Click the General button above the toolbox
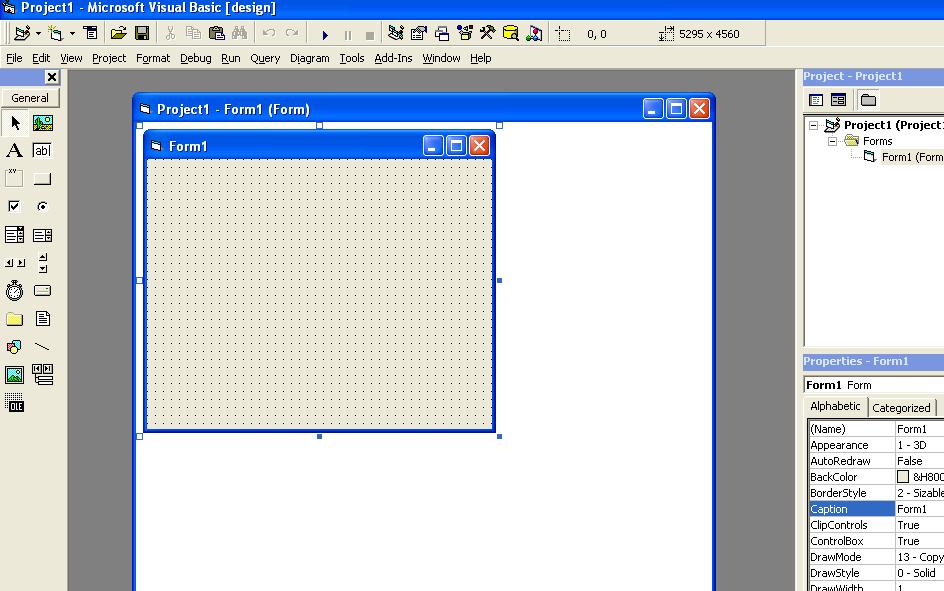This screenshot has width=944, height=591. [x=30, y=97]
